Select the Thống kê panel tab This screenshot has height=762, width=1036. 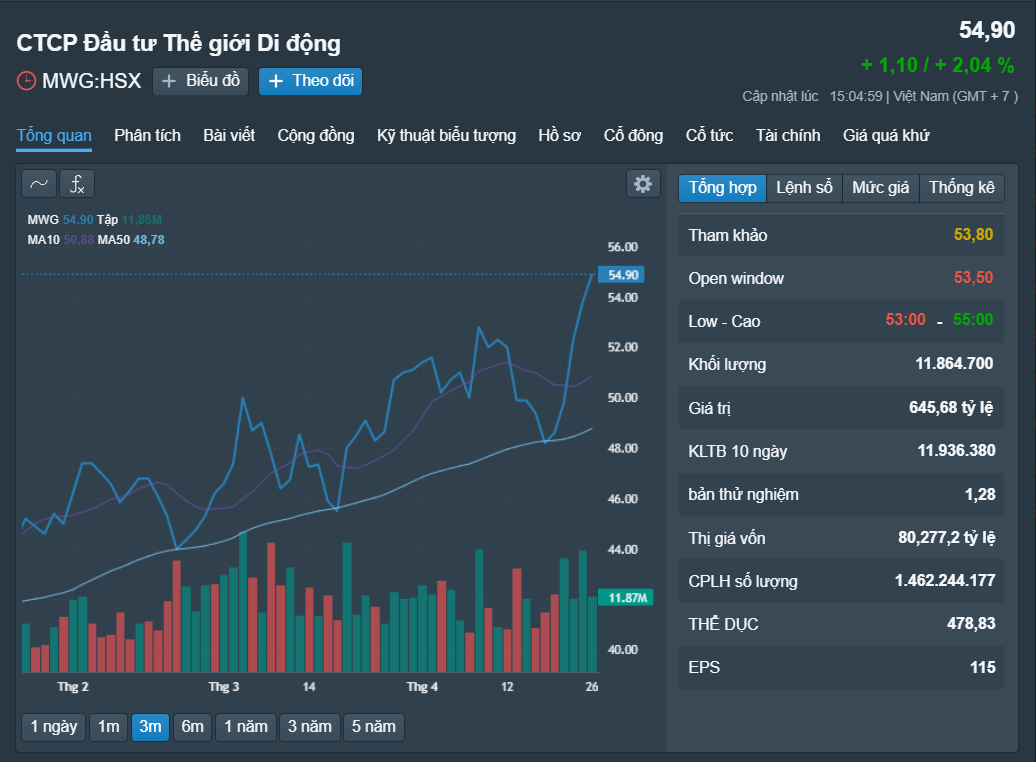[x=961, y=188]
